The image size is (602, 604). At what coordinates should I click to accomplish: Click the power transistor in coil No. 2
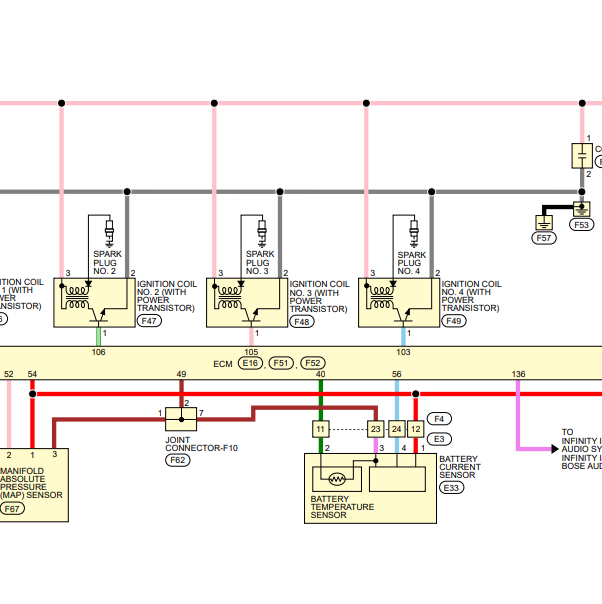click(99, 314)
